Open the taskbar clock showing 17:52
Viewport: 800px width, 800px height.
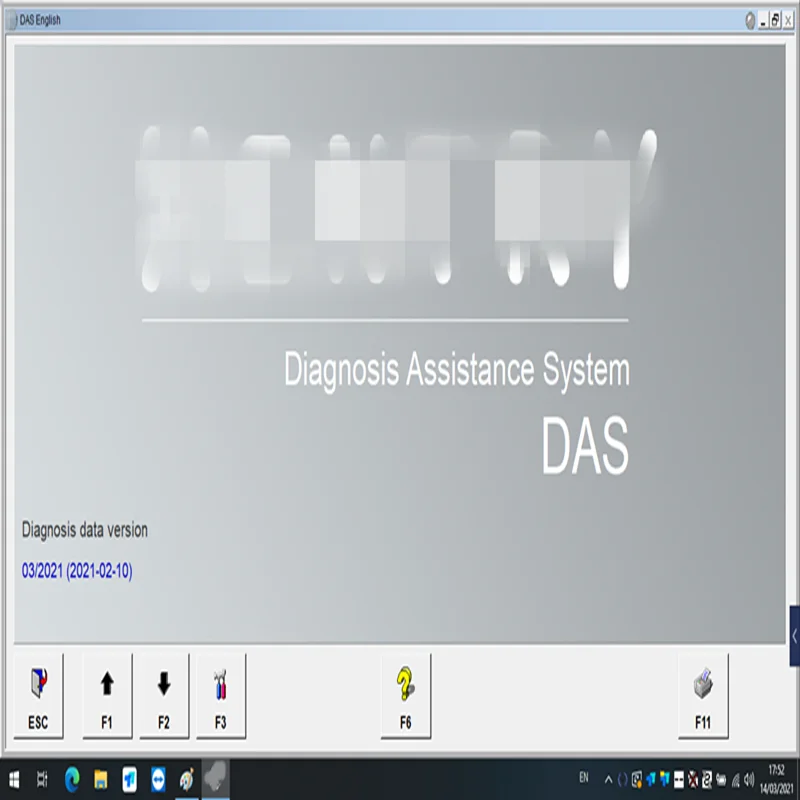[777, 780]
